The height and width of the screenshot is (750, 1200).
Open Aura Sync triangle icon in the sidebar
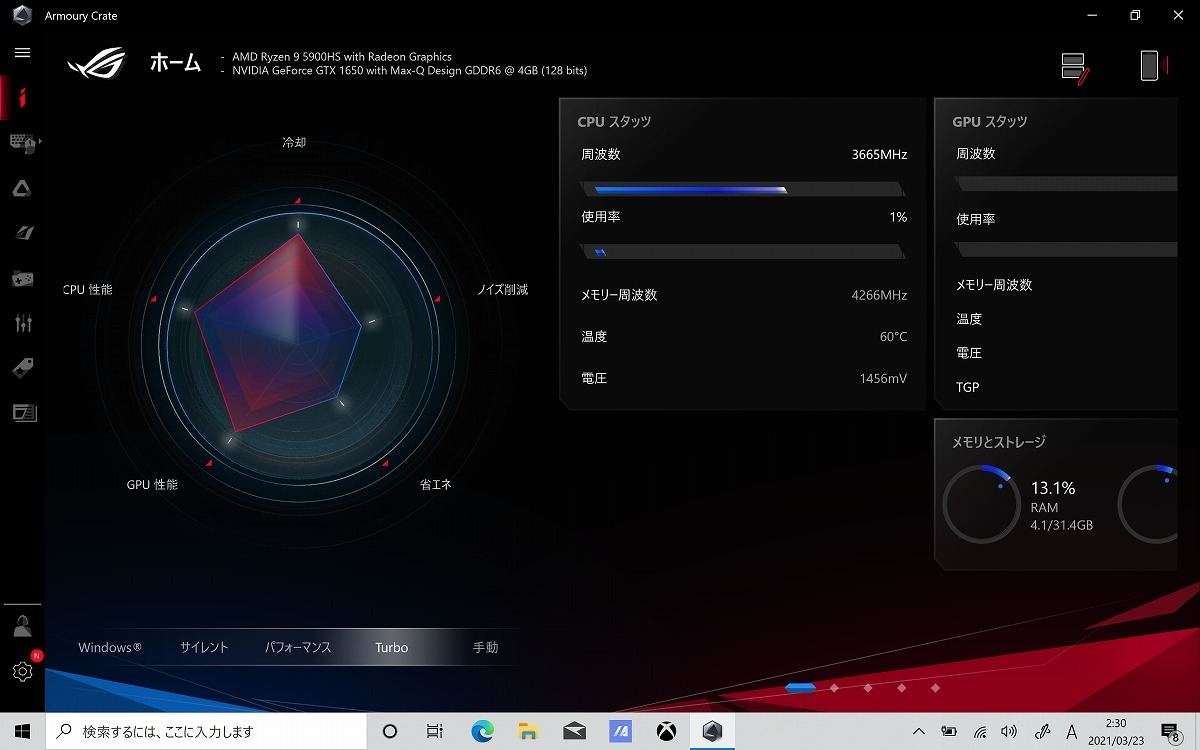(x=22, y=188)
